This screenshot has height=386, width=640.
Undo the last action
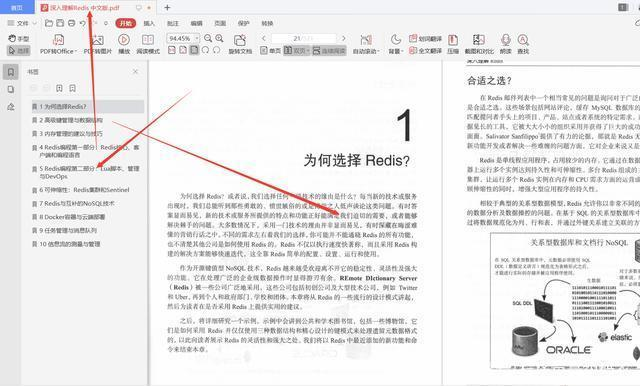click(x=83, y=23)
